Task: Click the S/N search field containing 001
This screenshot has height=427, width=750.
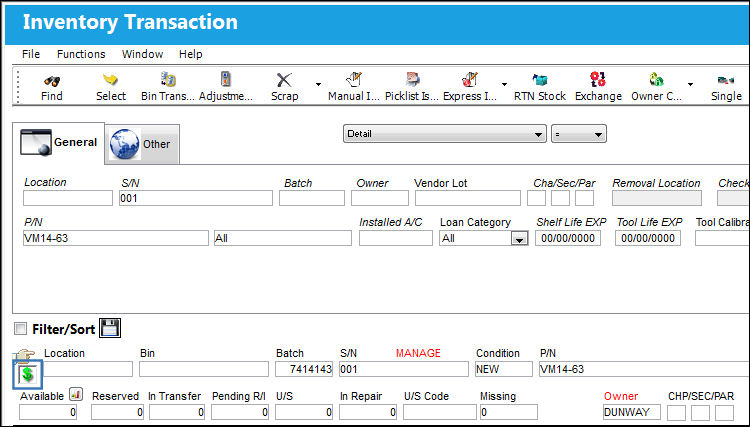Action: pos(196,198)
